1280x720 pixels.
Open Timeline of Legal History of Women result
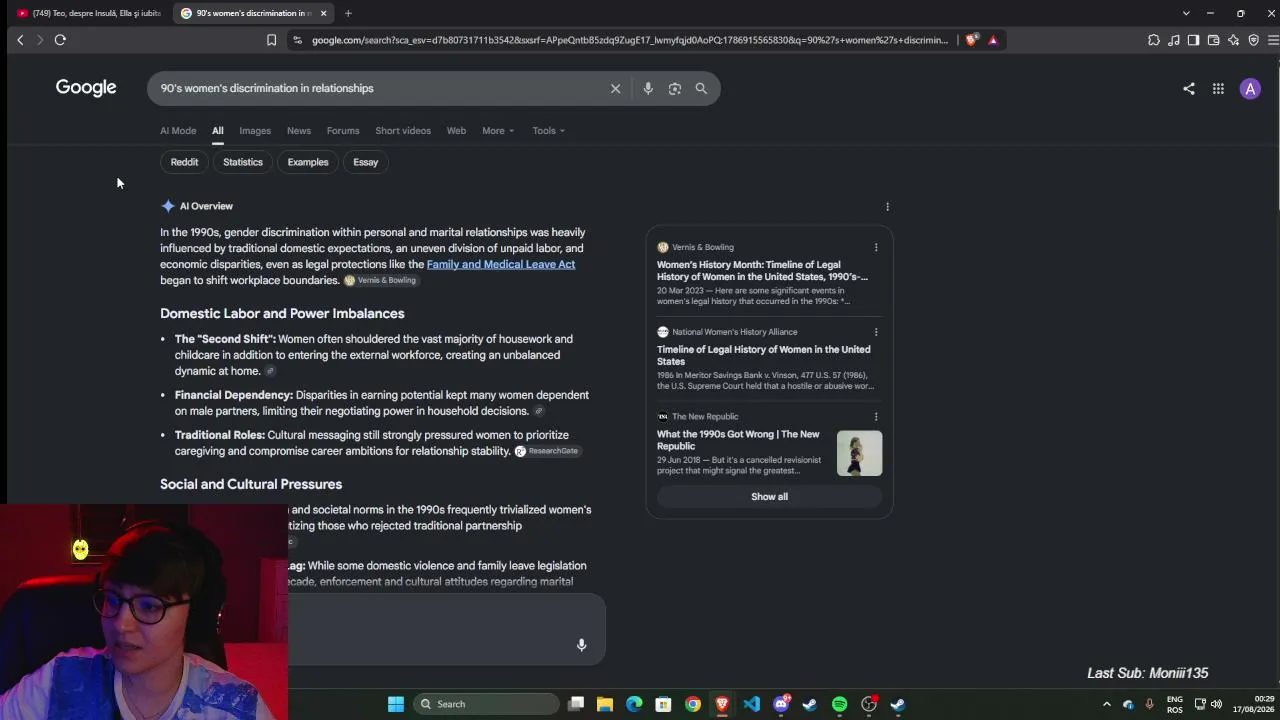(764, 356)
